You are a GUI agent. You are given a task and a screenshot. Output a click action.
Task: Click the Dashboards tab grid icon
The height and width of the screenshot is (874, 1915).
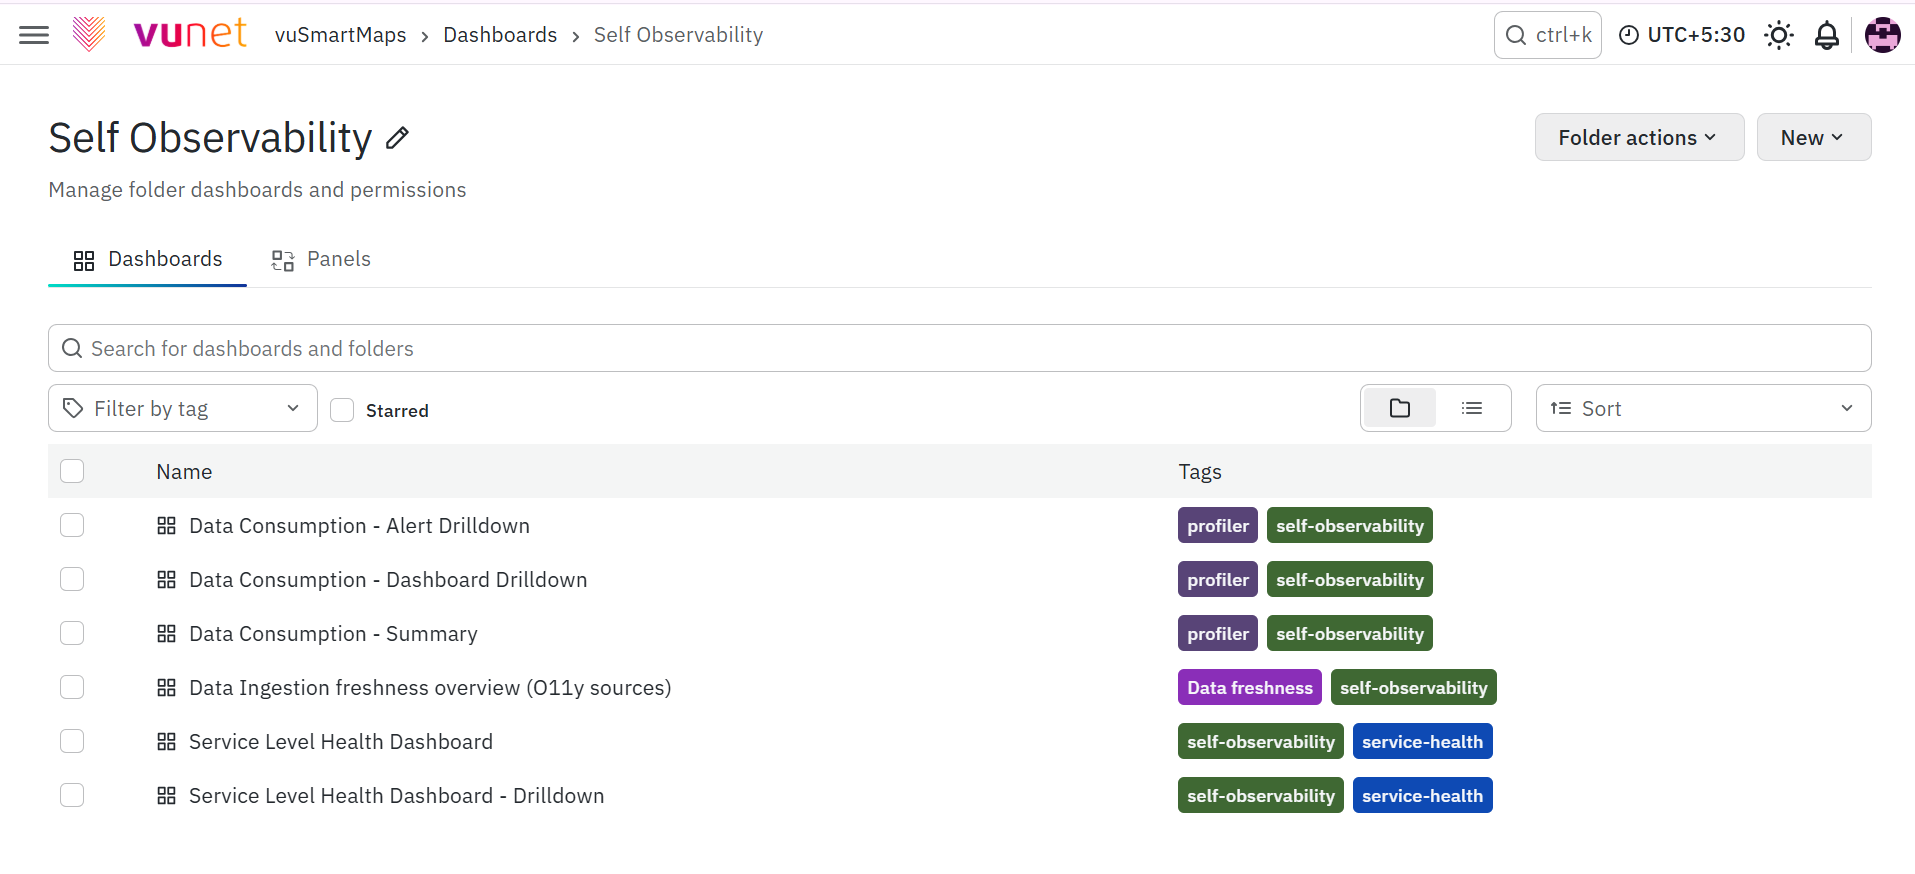click(84, 261)
